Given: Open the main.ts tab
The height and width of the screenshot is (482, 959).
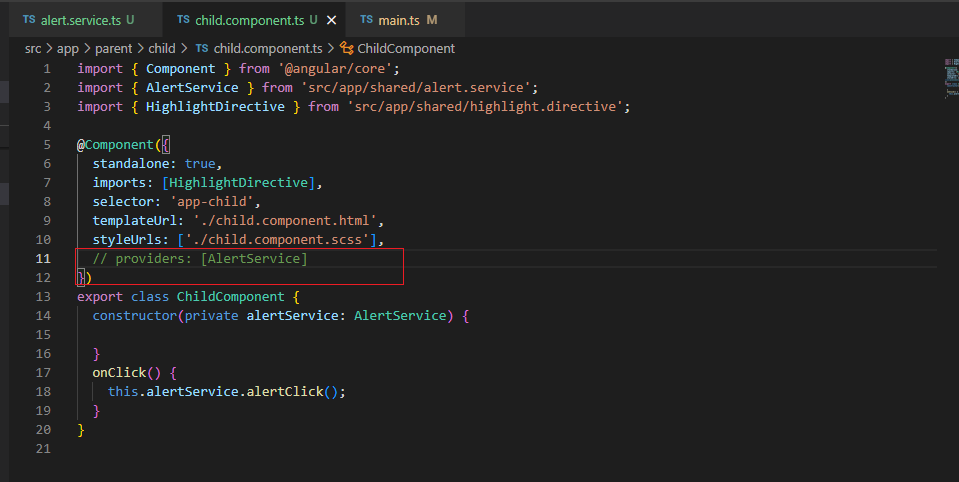Looking at the screenshot, I should coord(400,20).
